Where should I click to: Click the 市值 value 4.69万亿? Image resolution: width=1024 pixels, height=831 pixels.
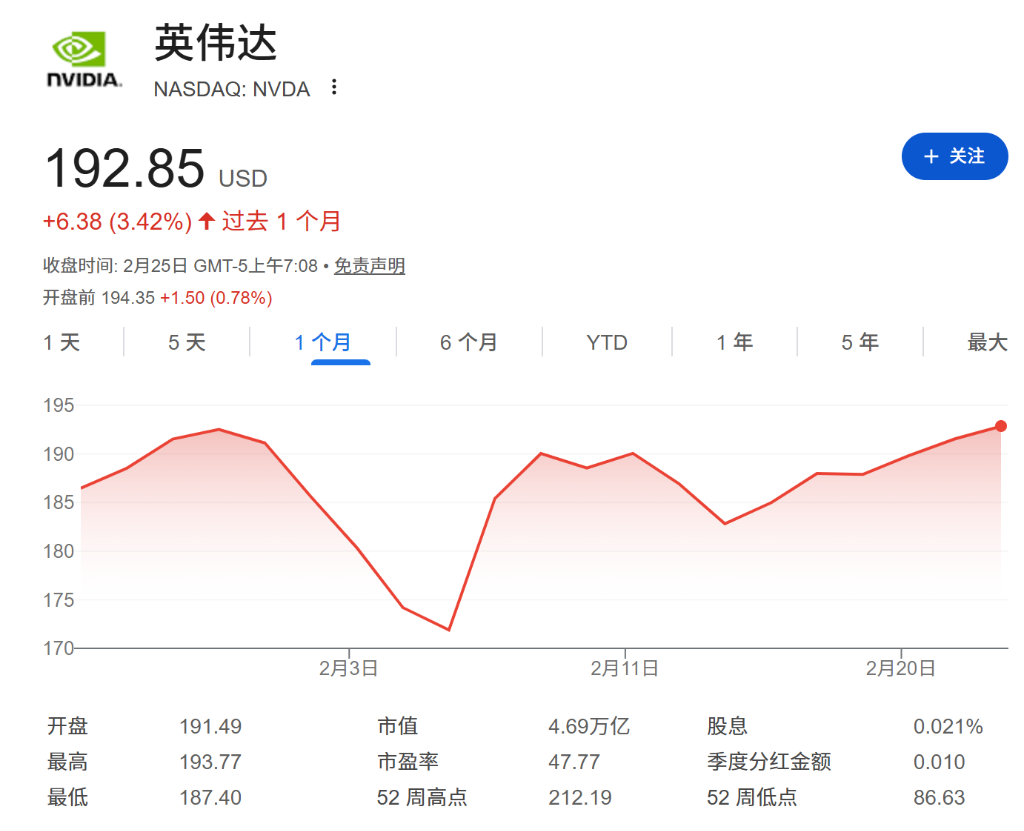[589, 727]
